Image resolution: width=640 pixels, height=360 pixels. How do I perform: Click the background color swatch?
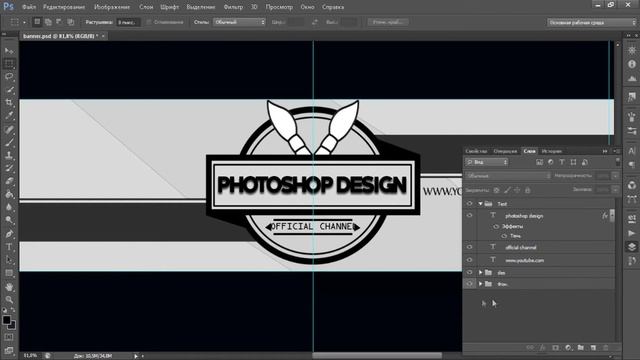[13, 326]
